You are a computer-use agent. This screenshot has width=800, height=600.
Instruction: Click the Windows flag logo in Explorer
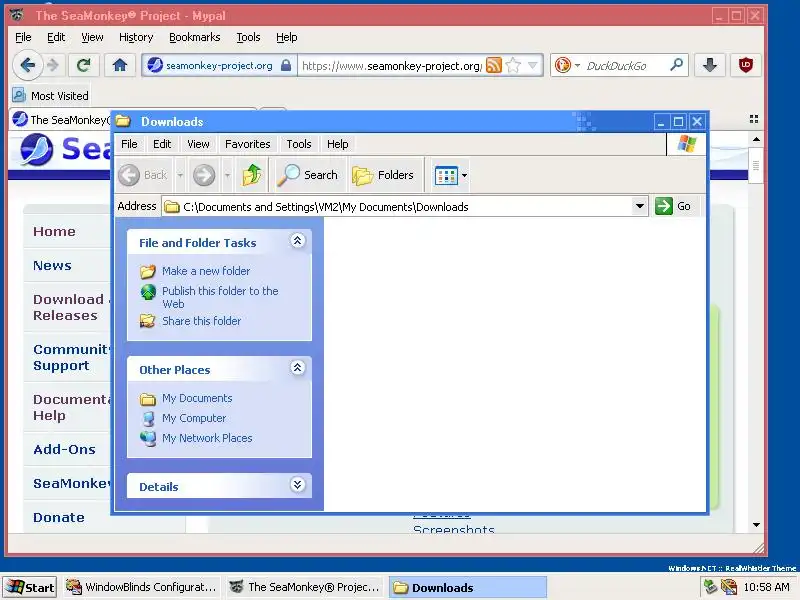coord(687,144)
